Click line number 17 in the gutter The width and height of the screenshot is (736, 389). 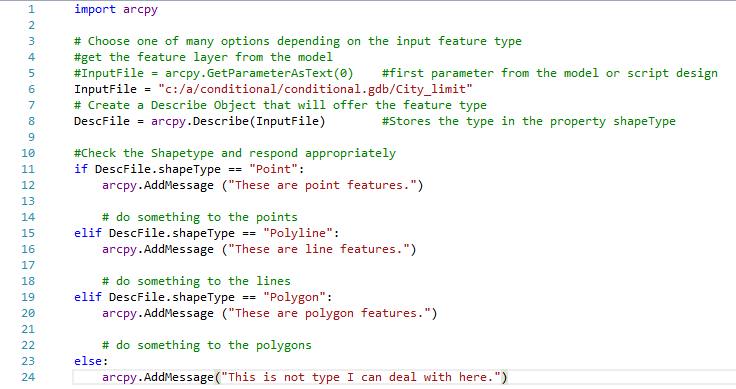coord(28,265)
